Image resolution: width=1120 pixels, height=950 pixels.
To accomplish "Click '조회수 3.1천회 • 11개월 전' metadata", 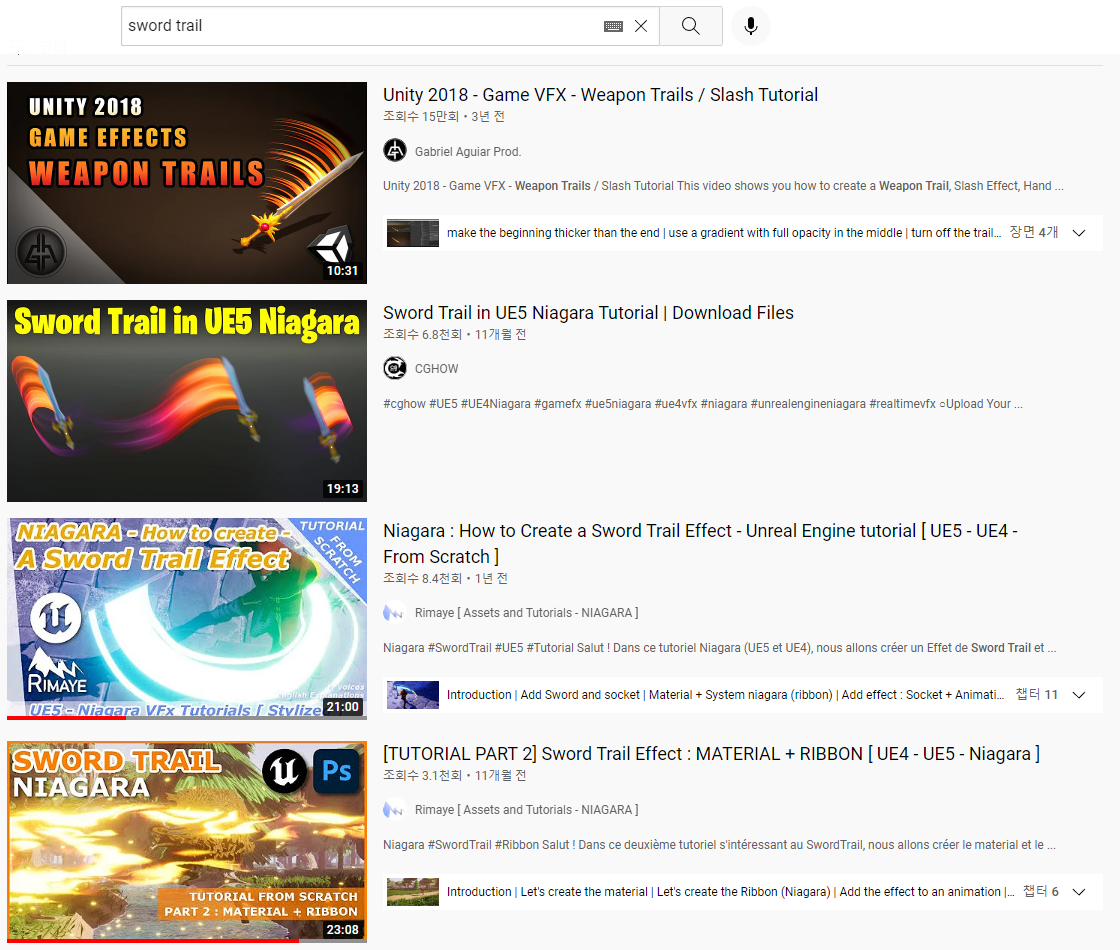I will pos(454,776).
